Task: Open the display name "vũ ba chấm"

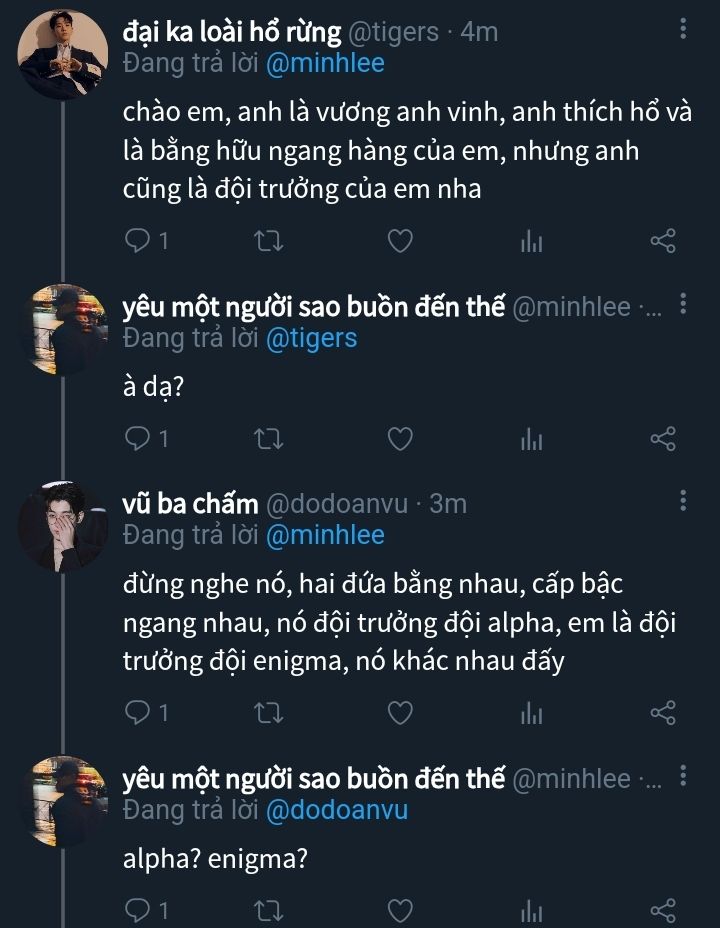Action: [x=190, y=504]
